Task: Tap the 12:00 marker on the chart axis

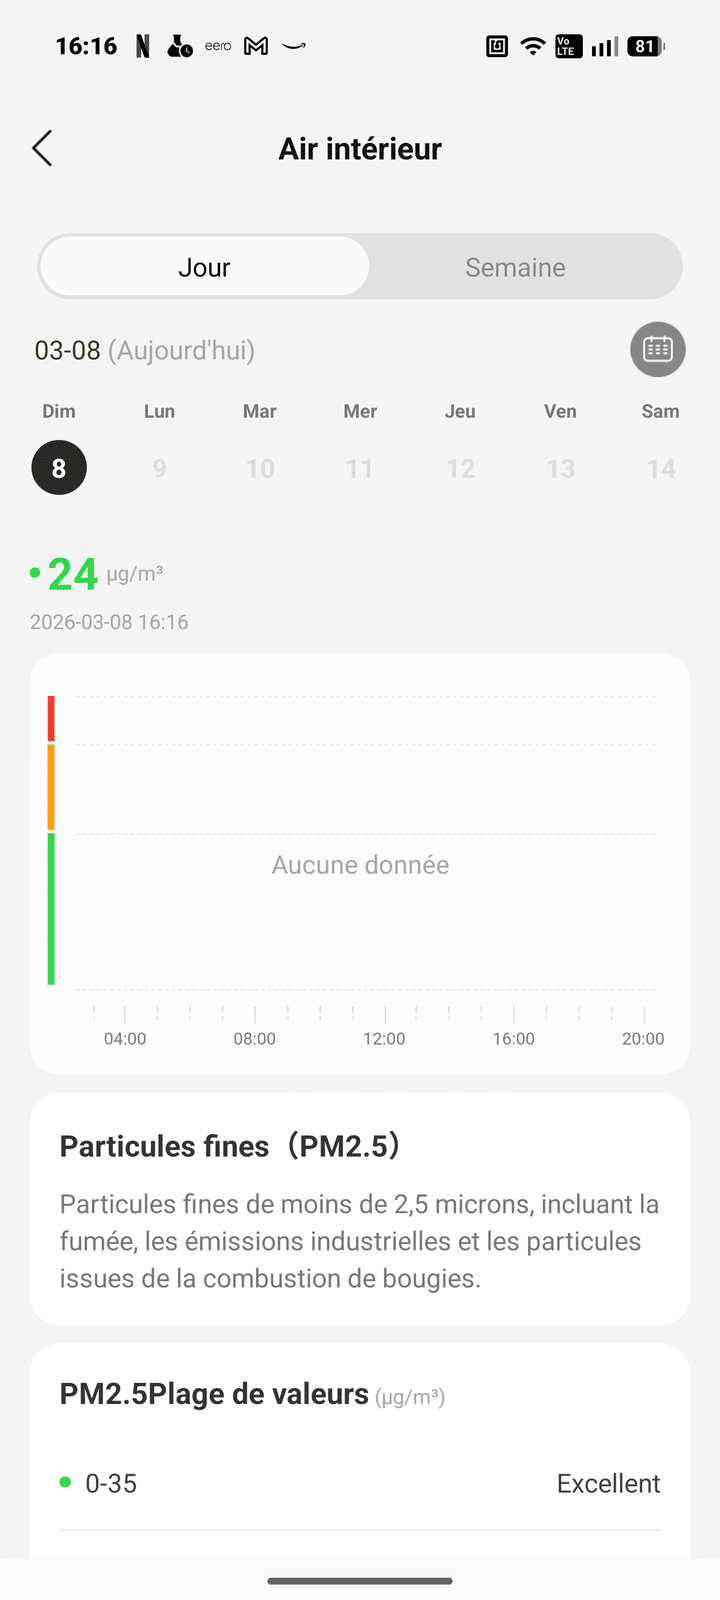Action: (x=384, y=1038)
